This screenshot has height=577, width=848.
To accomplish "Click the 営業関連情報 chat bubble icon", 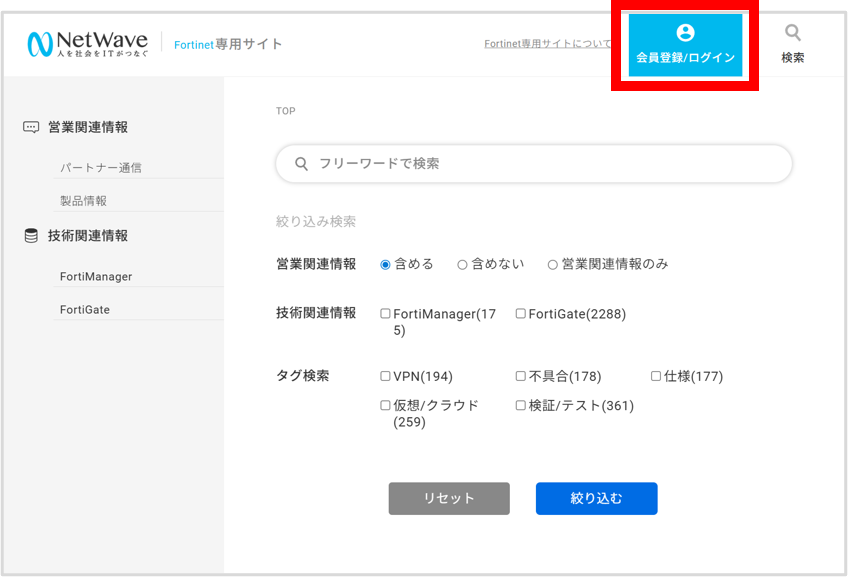I will (31, 127).
